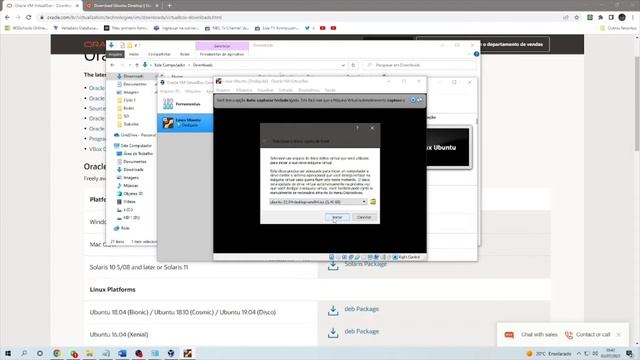
Task: Close the startup disk dialog with X
Action: coord(372,128)
